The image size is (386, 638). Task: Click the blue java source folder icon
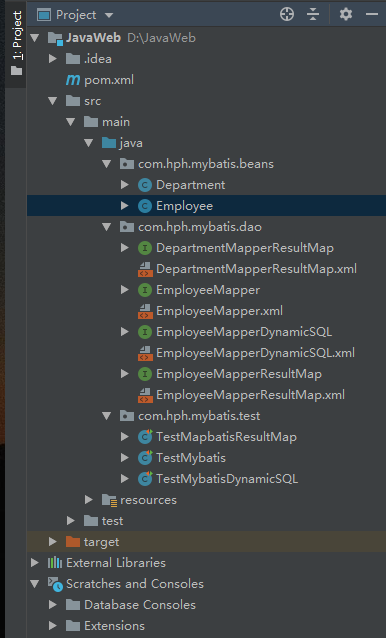pos(109,143)
